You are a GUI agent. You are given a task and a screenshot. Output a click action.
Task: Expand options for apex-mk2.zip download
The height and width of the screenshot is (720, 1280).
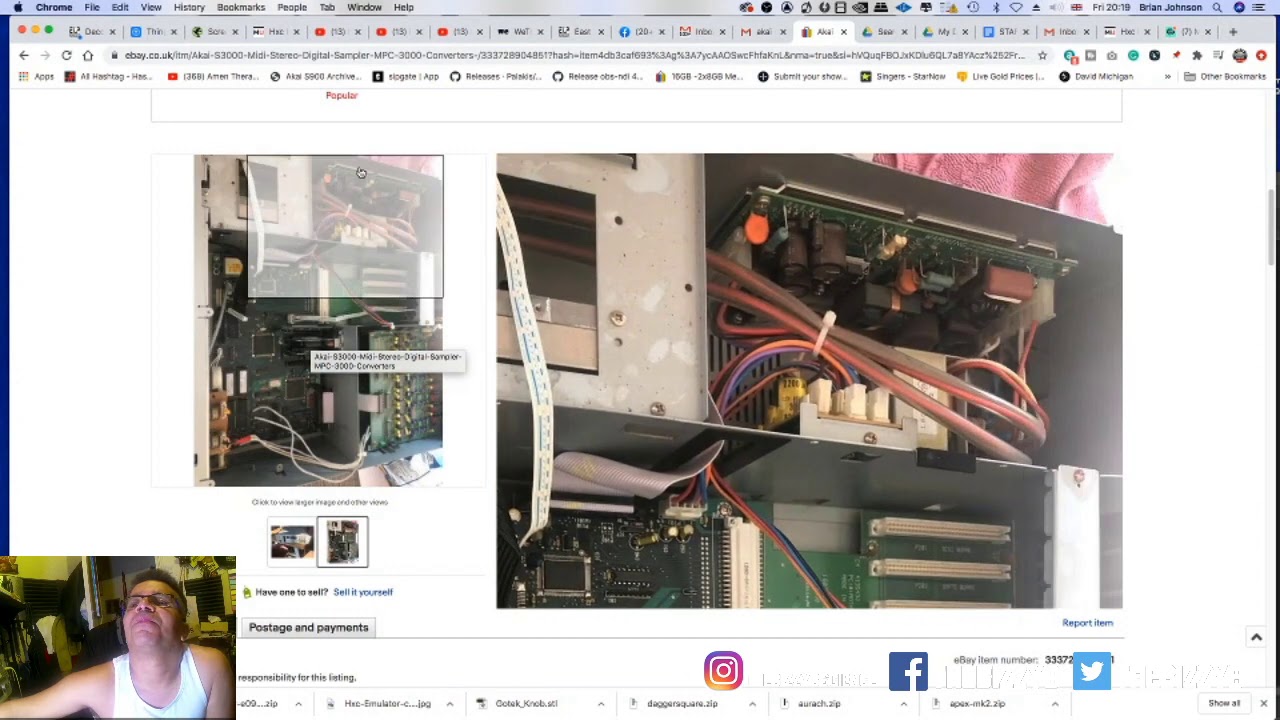coord(1054,704)
